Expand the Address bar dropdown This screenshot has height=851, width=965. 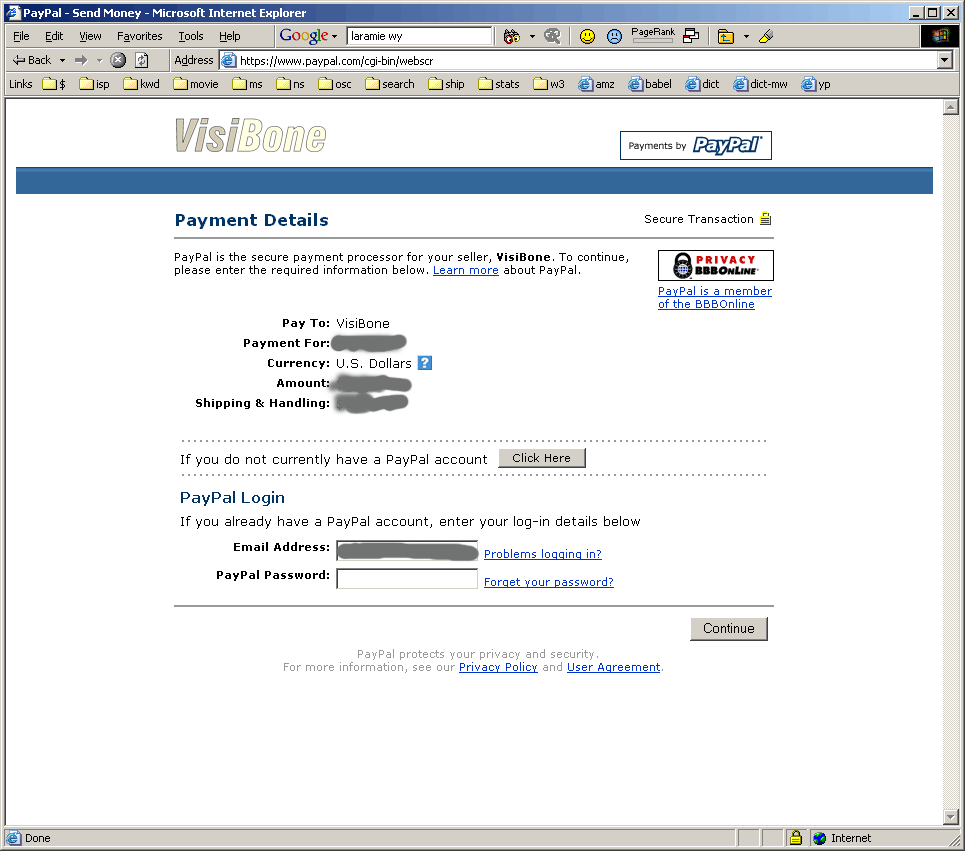[945, 60]
